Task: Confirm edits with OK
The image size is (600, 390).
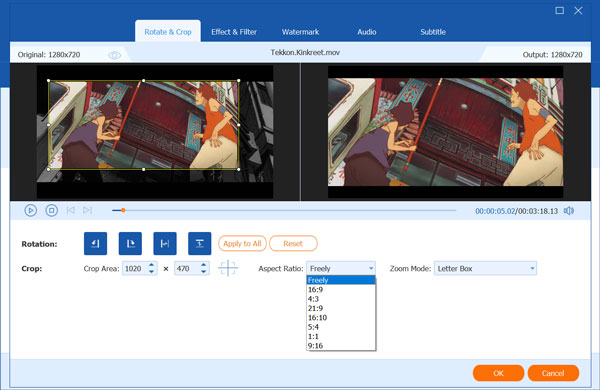Action: pyautogui.click(x=498, y=373)
